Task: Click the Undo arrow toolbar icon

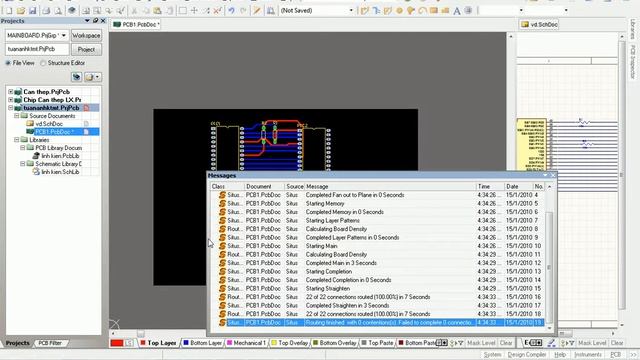Action: pyautogui.click(x=231, y=10)
